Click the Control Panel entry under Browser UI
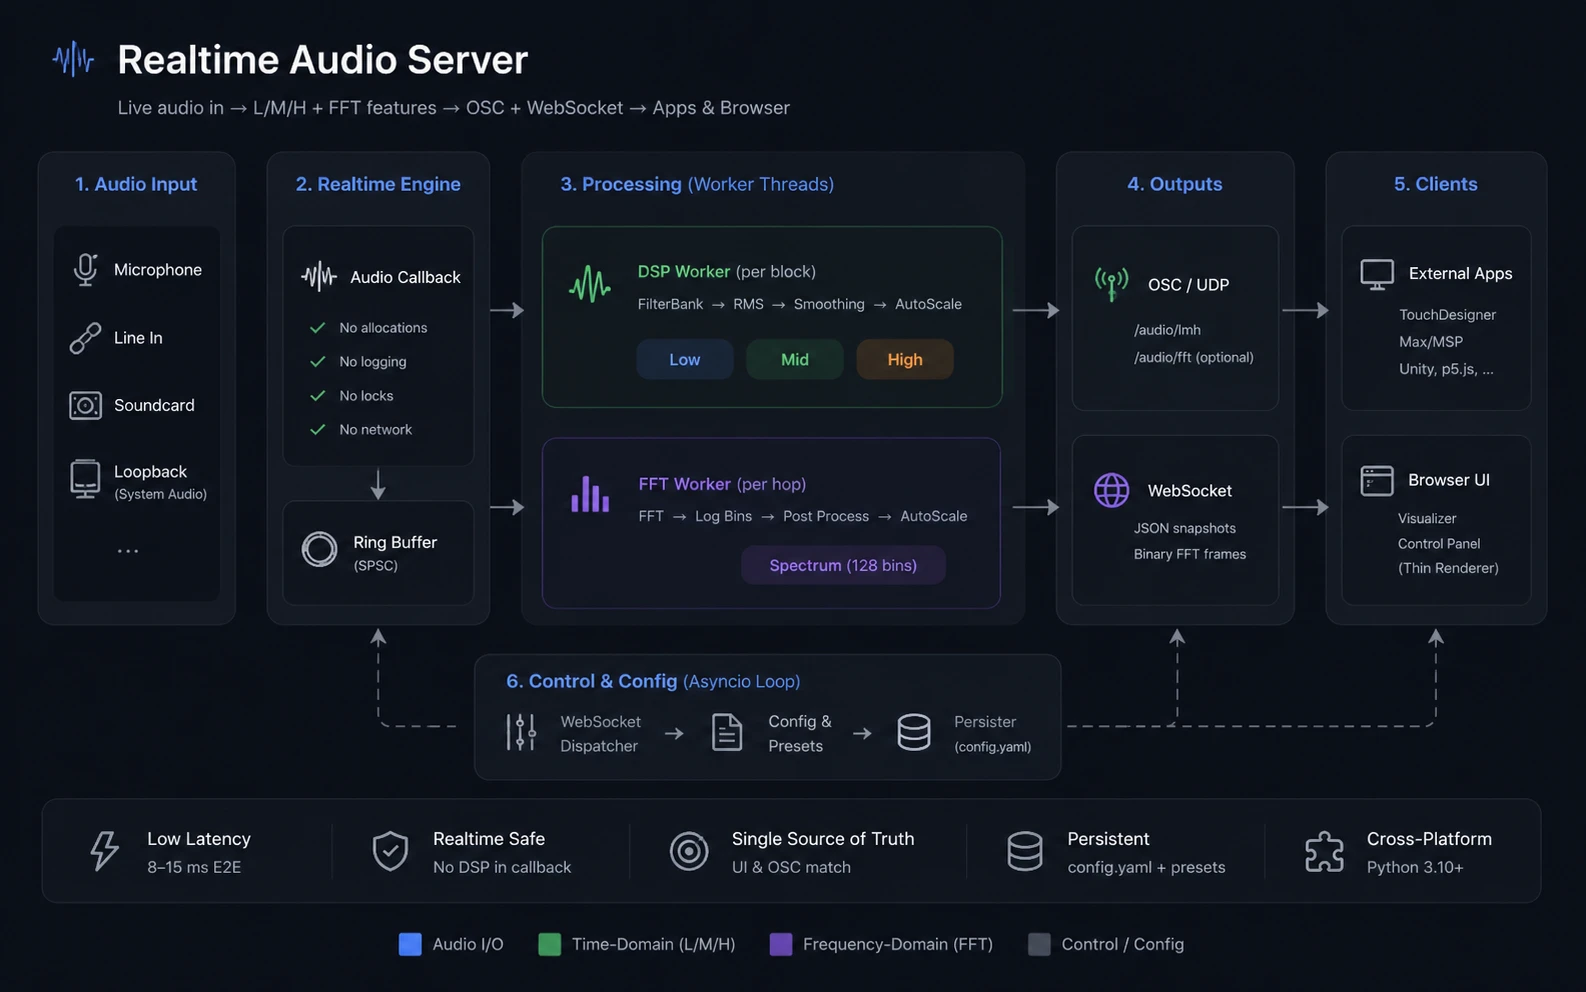 pos(1439,543)
